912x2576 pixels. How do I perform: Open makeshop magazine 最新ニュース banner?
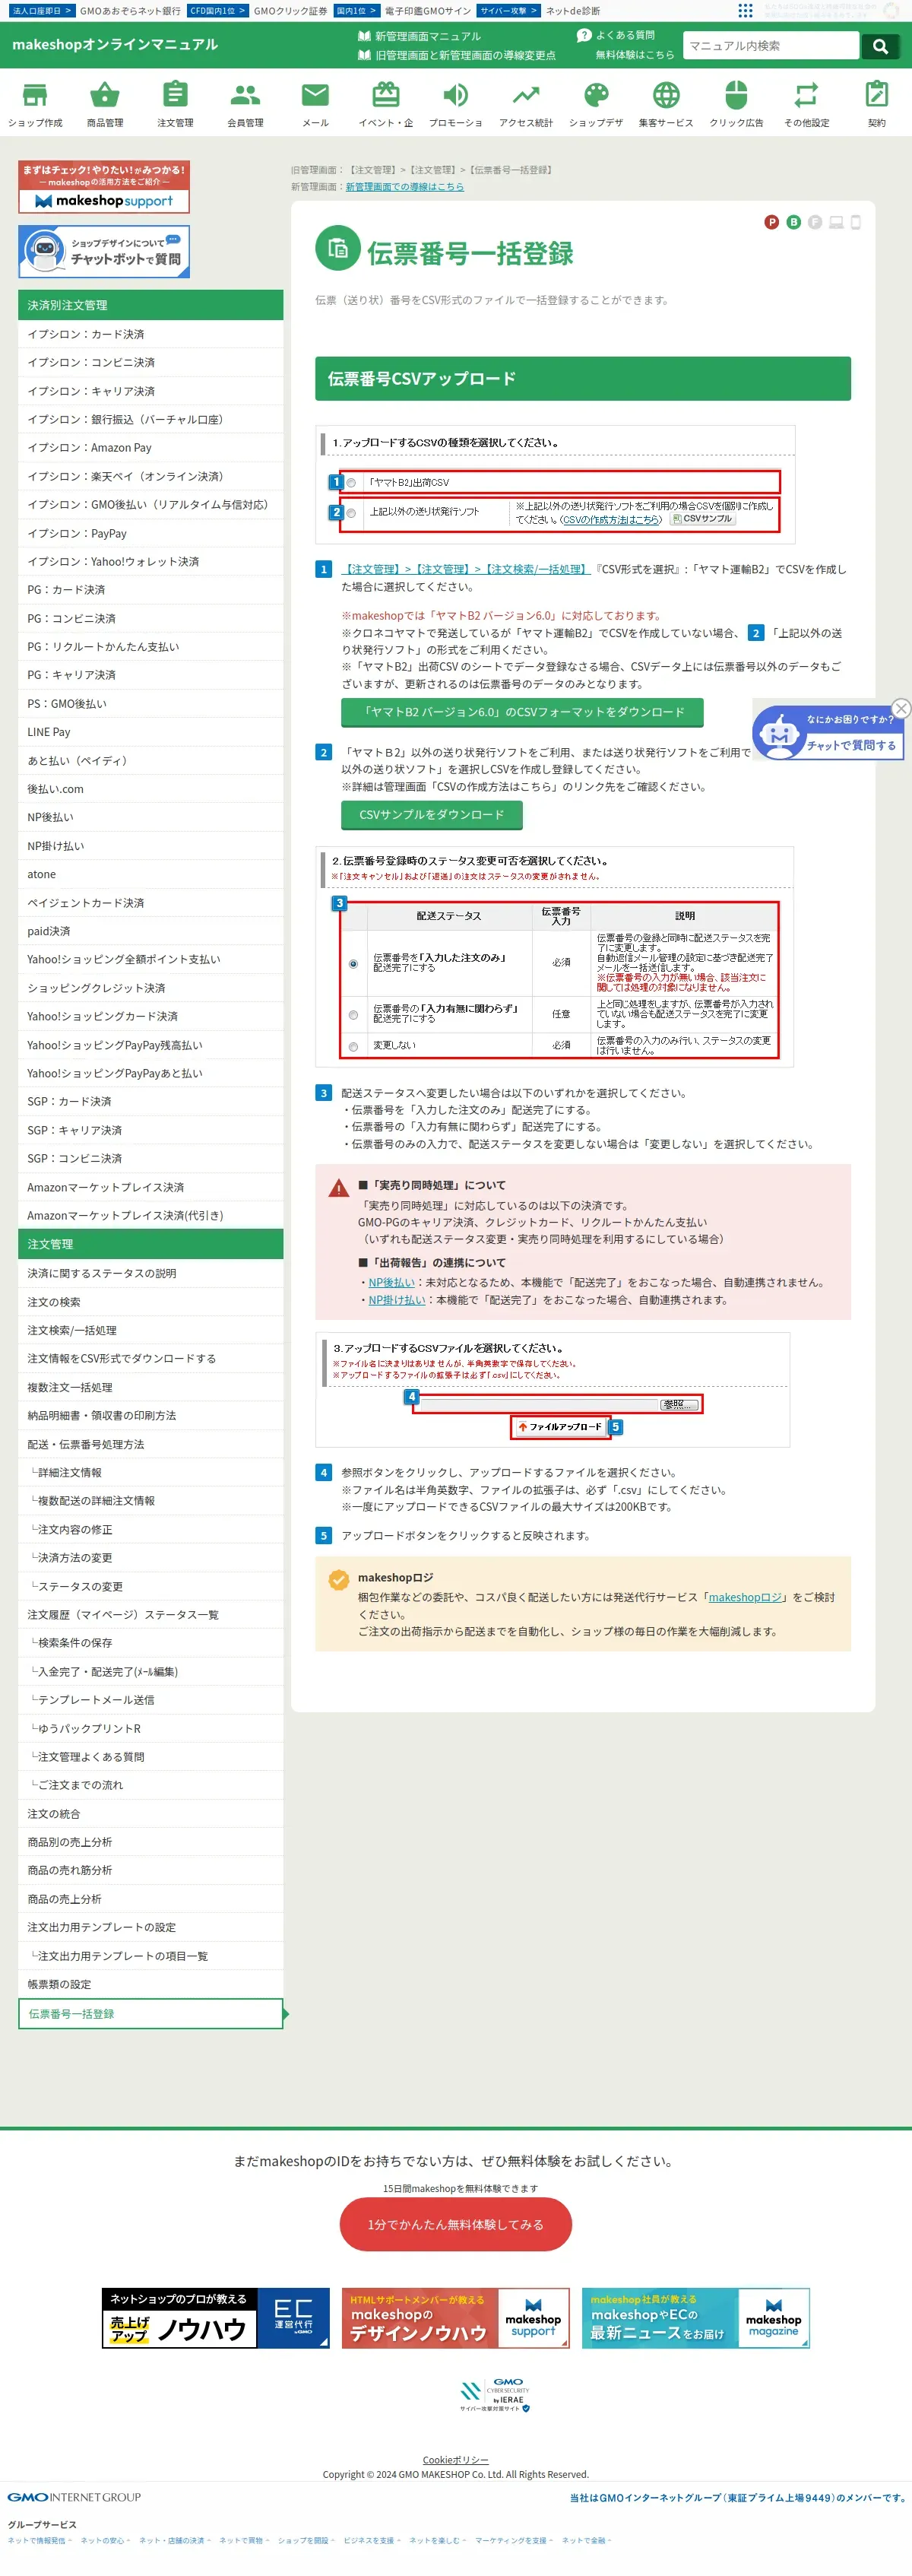(696, 2318)
